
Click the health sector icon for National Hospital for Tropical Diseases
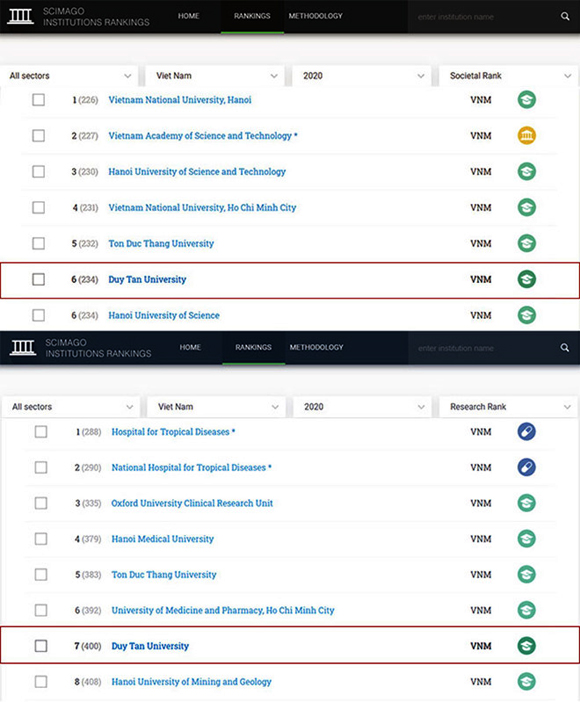point(527,467)
